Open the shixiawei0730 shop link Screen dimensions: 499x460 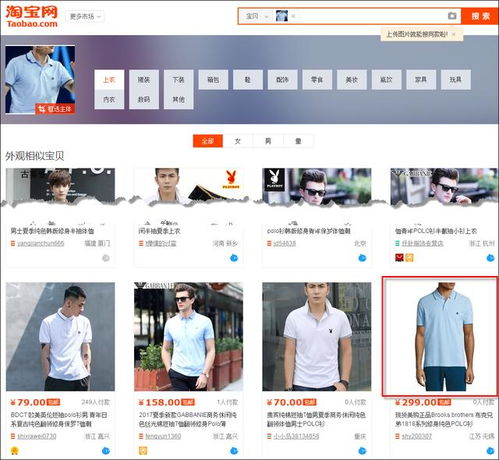[37, 436]
